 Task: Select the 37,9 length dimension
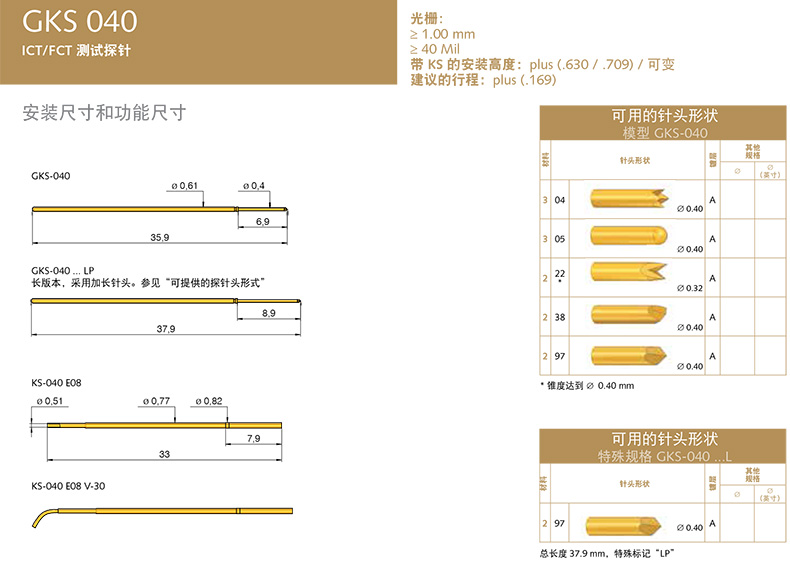(165, 329)
